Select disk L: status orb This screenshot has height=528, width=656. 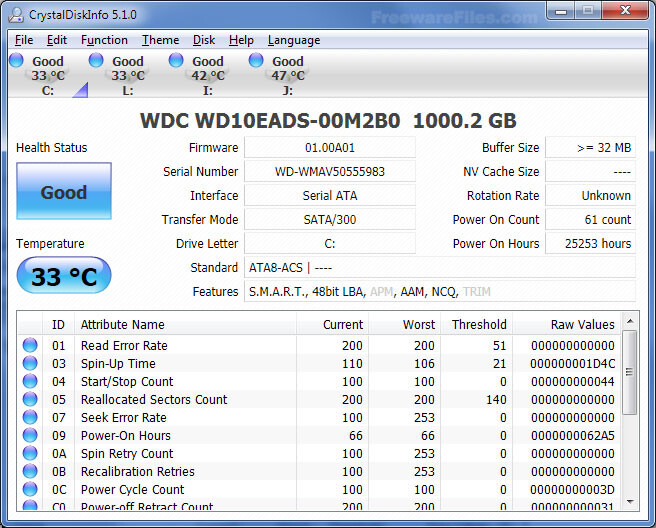96,60
